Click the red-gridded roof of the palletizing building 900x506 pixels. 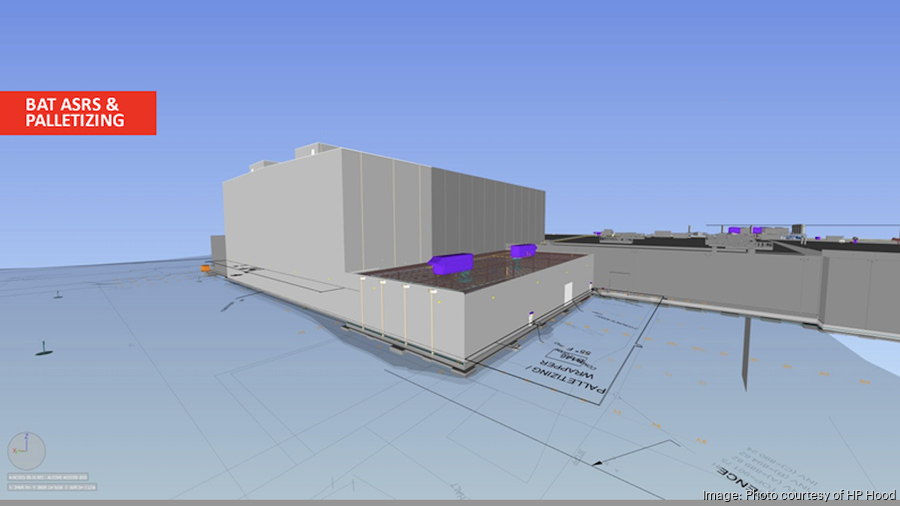480,272
